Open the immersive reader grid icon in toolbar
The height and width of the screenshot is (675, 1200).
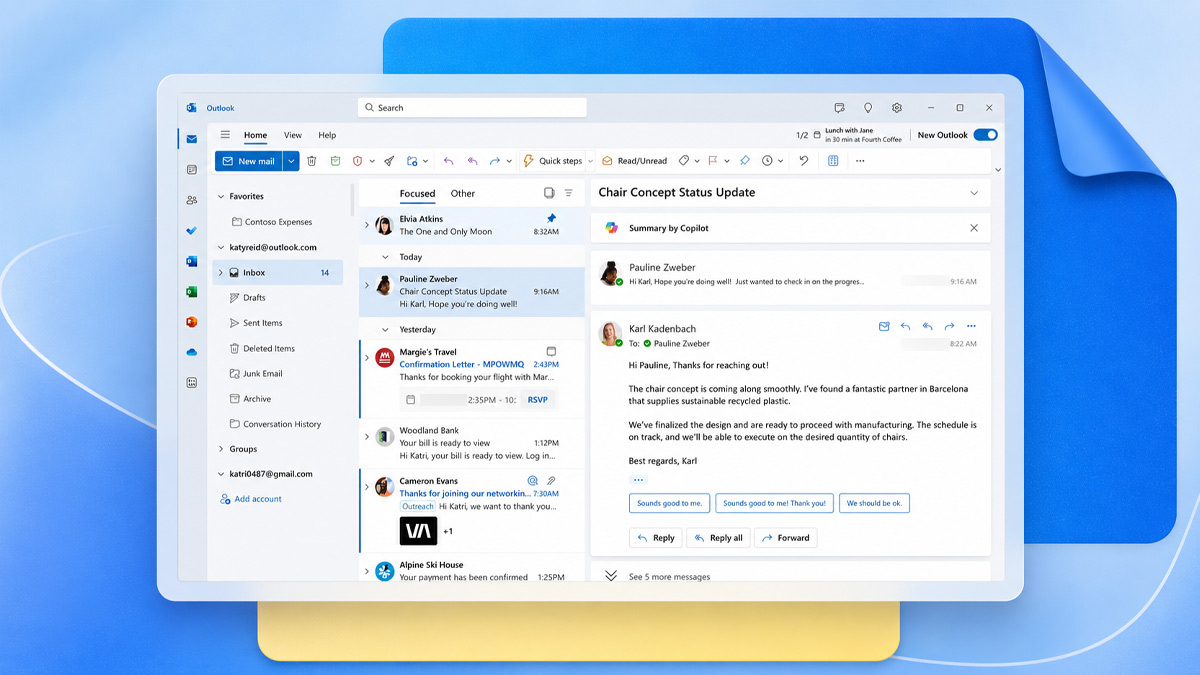[833, 161]
